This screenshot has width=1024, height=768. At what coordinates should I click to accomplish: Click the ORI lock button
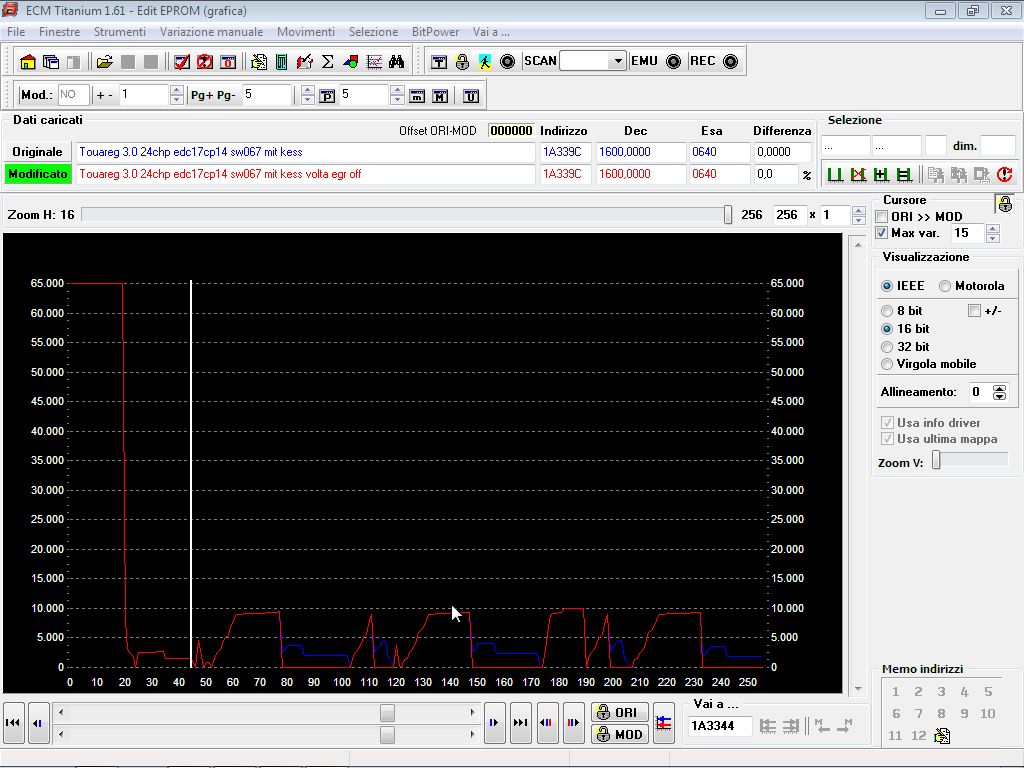point(619,712)
